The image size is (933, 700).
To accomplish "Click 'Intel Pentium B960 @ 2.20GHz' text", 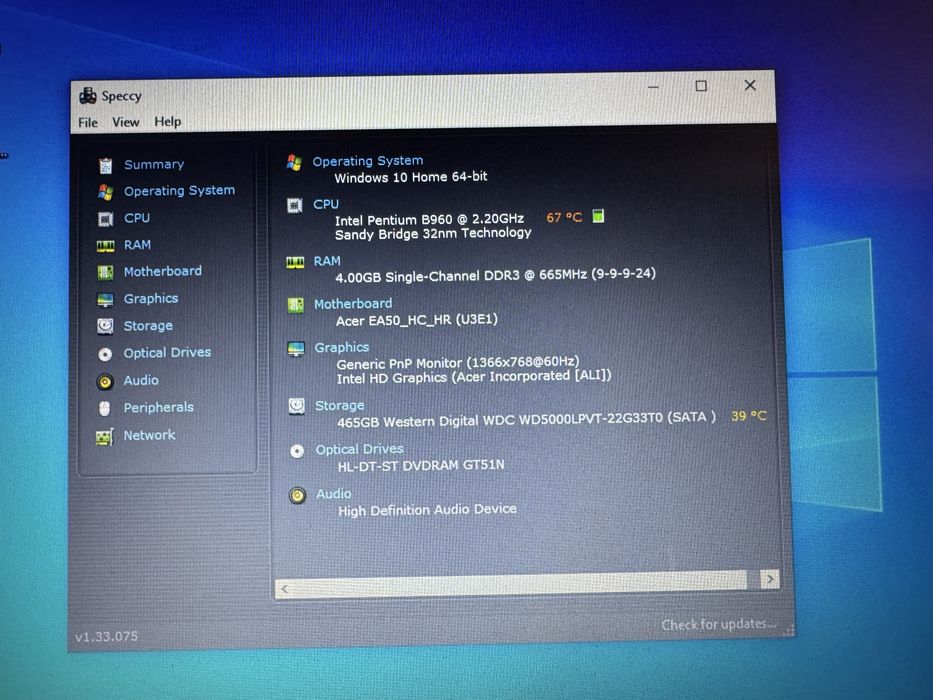I will 429,220.
